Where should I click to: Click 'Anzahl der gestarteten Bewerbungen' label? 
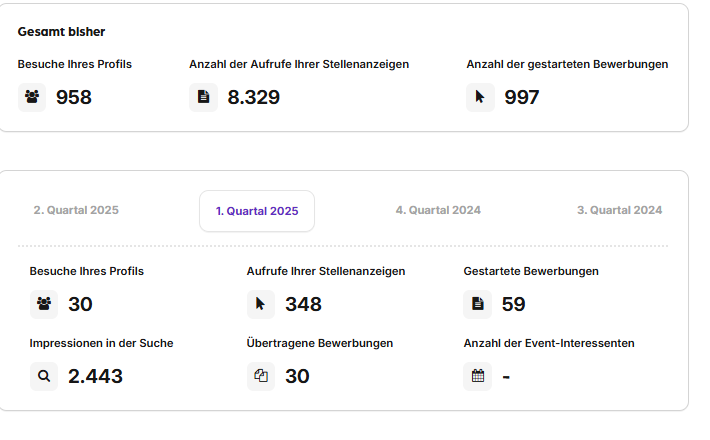click(567, 64)
